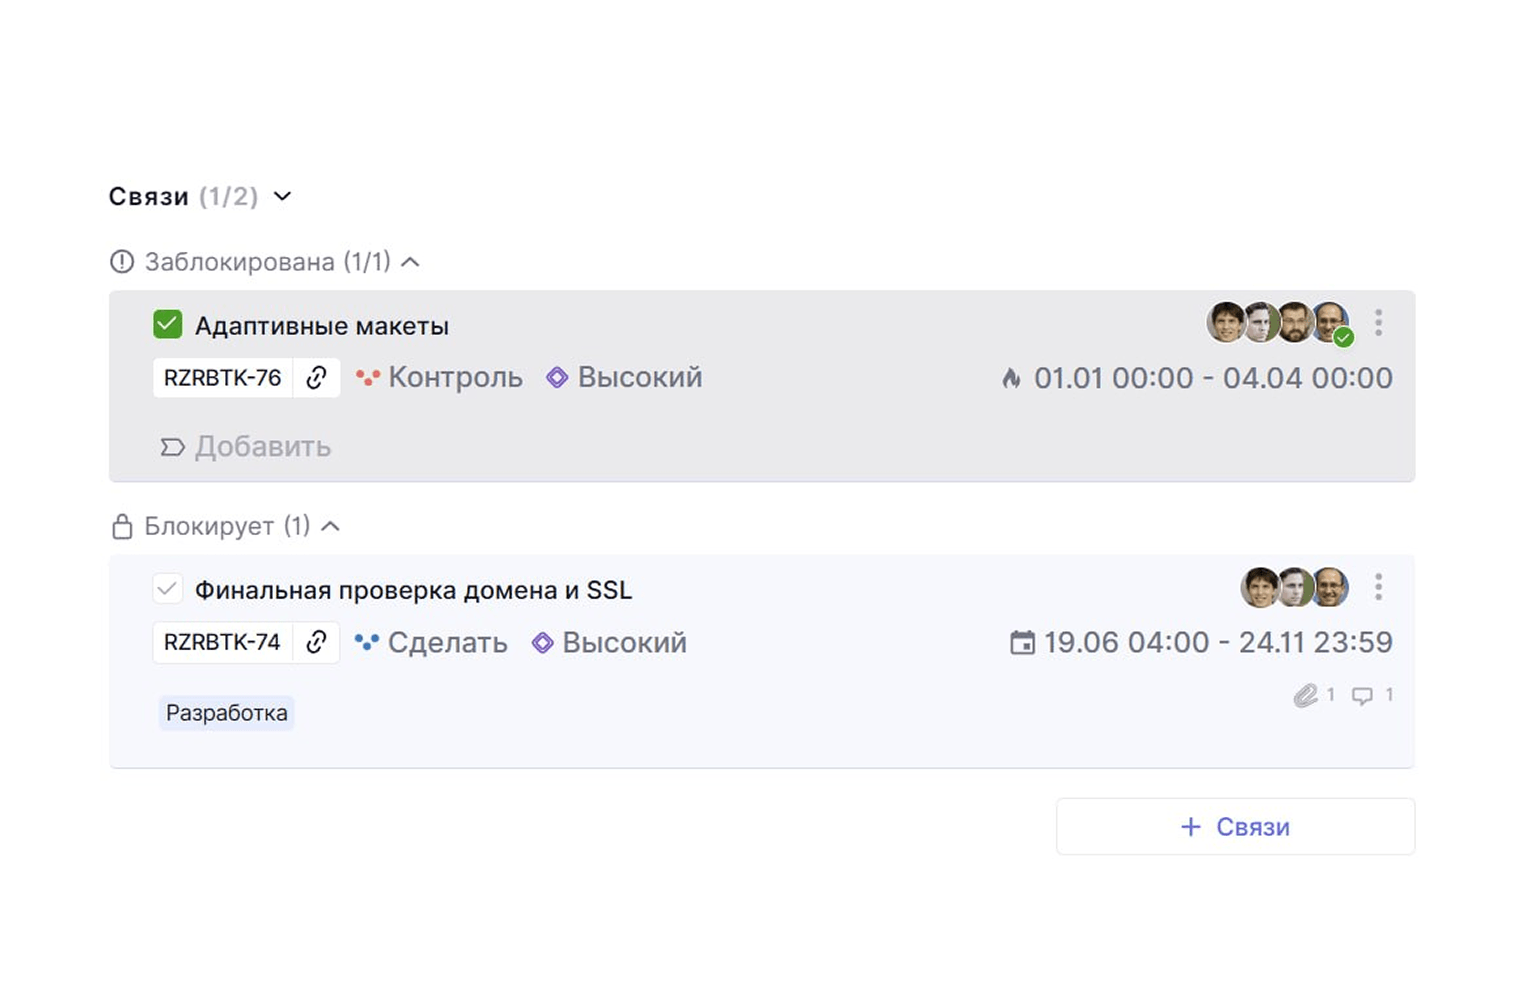
Task: Open three-dot menu for Финальная проверка домена
Action: coord(1378,587)
